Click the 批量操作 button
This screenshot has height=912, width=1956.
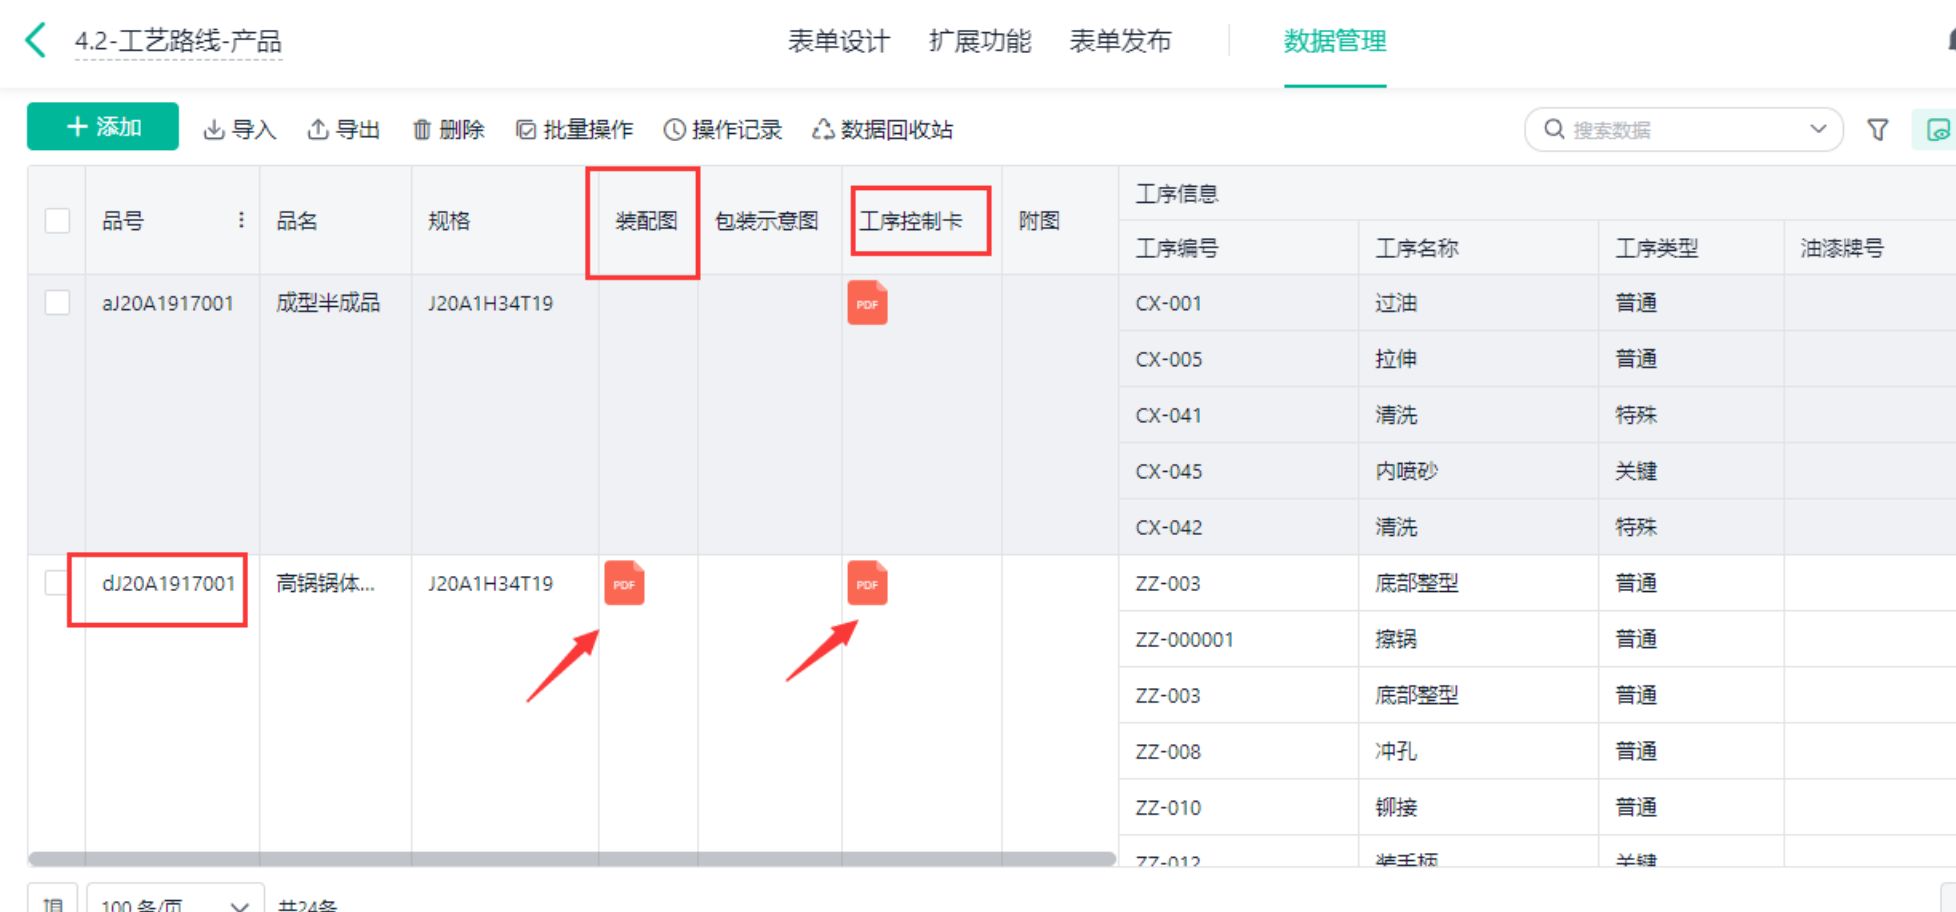[x=575, y=130]
